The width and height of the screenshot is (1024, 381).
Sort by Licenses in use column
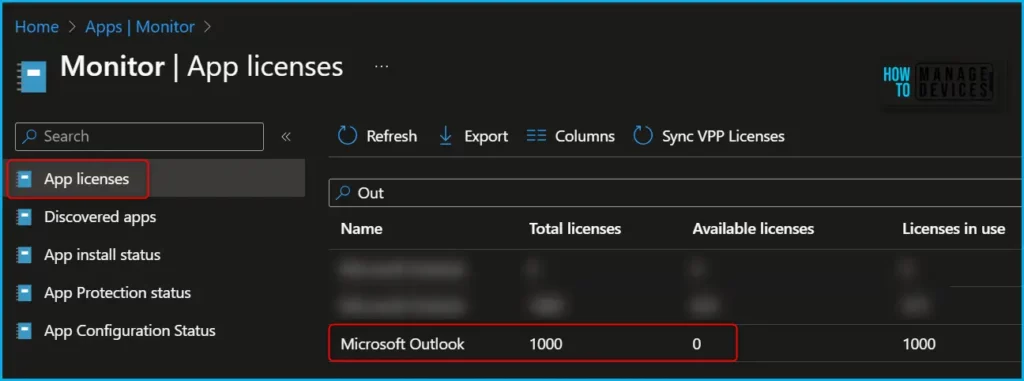(x=953, y=229)
